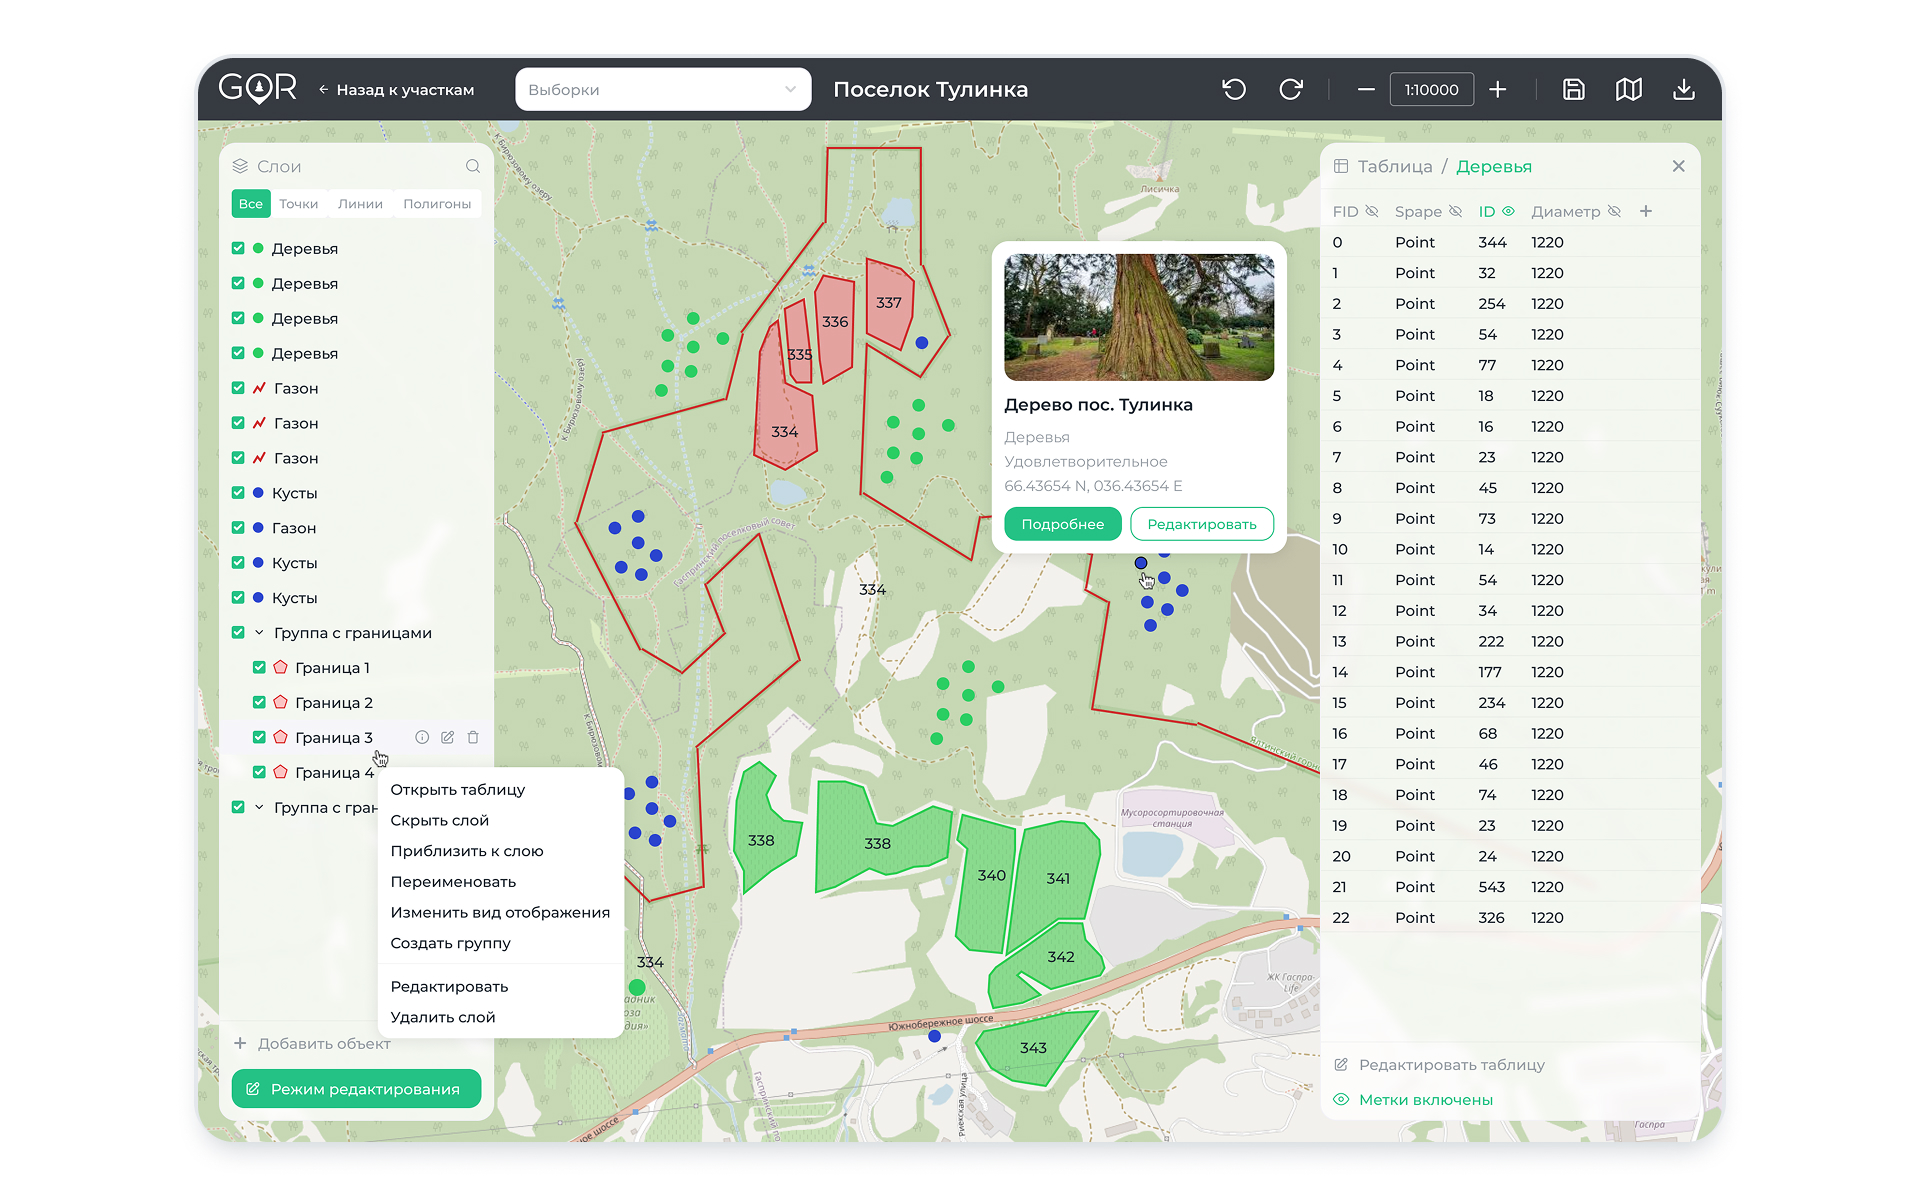Click the 1:10000 scale field
The image size is (1920, 1200).
[x=1431, y=89]
